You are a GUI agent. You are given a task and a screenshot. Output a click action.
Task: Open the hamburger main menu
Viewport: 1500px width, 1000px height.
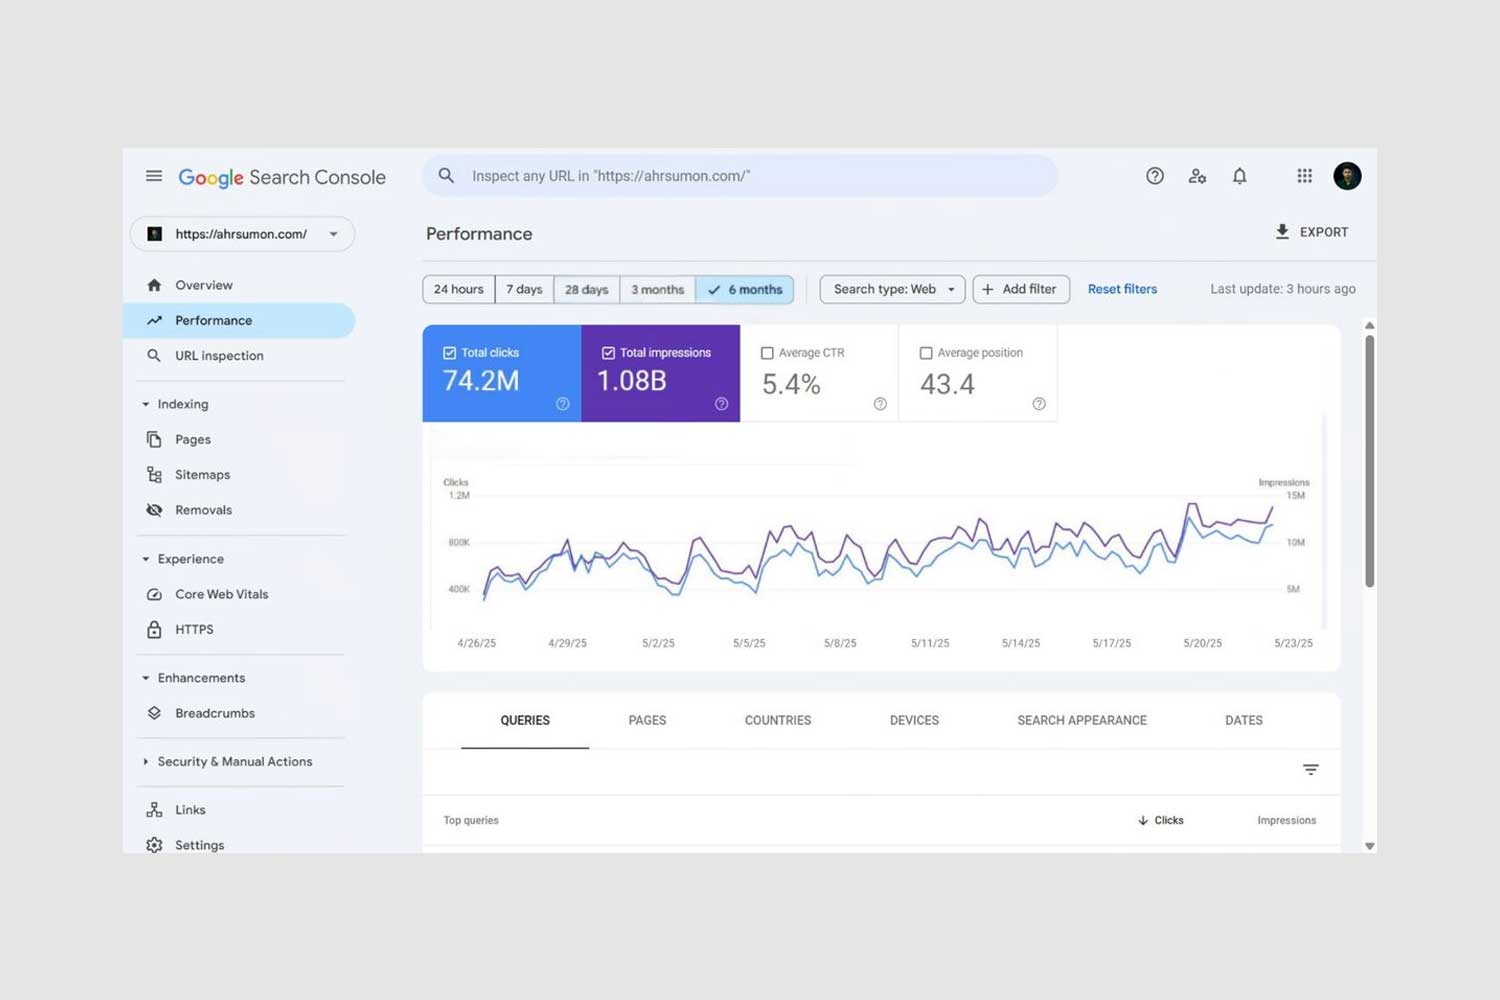click(x=154, y=176)
